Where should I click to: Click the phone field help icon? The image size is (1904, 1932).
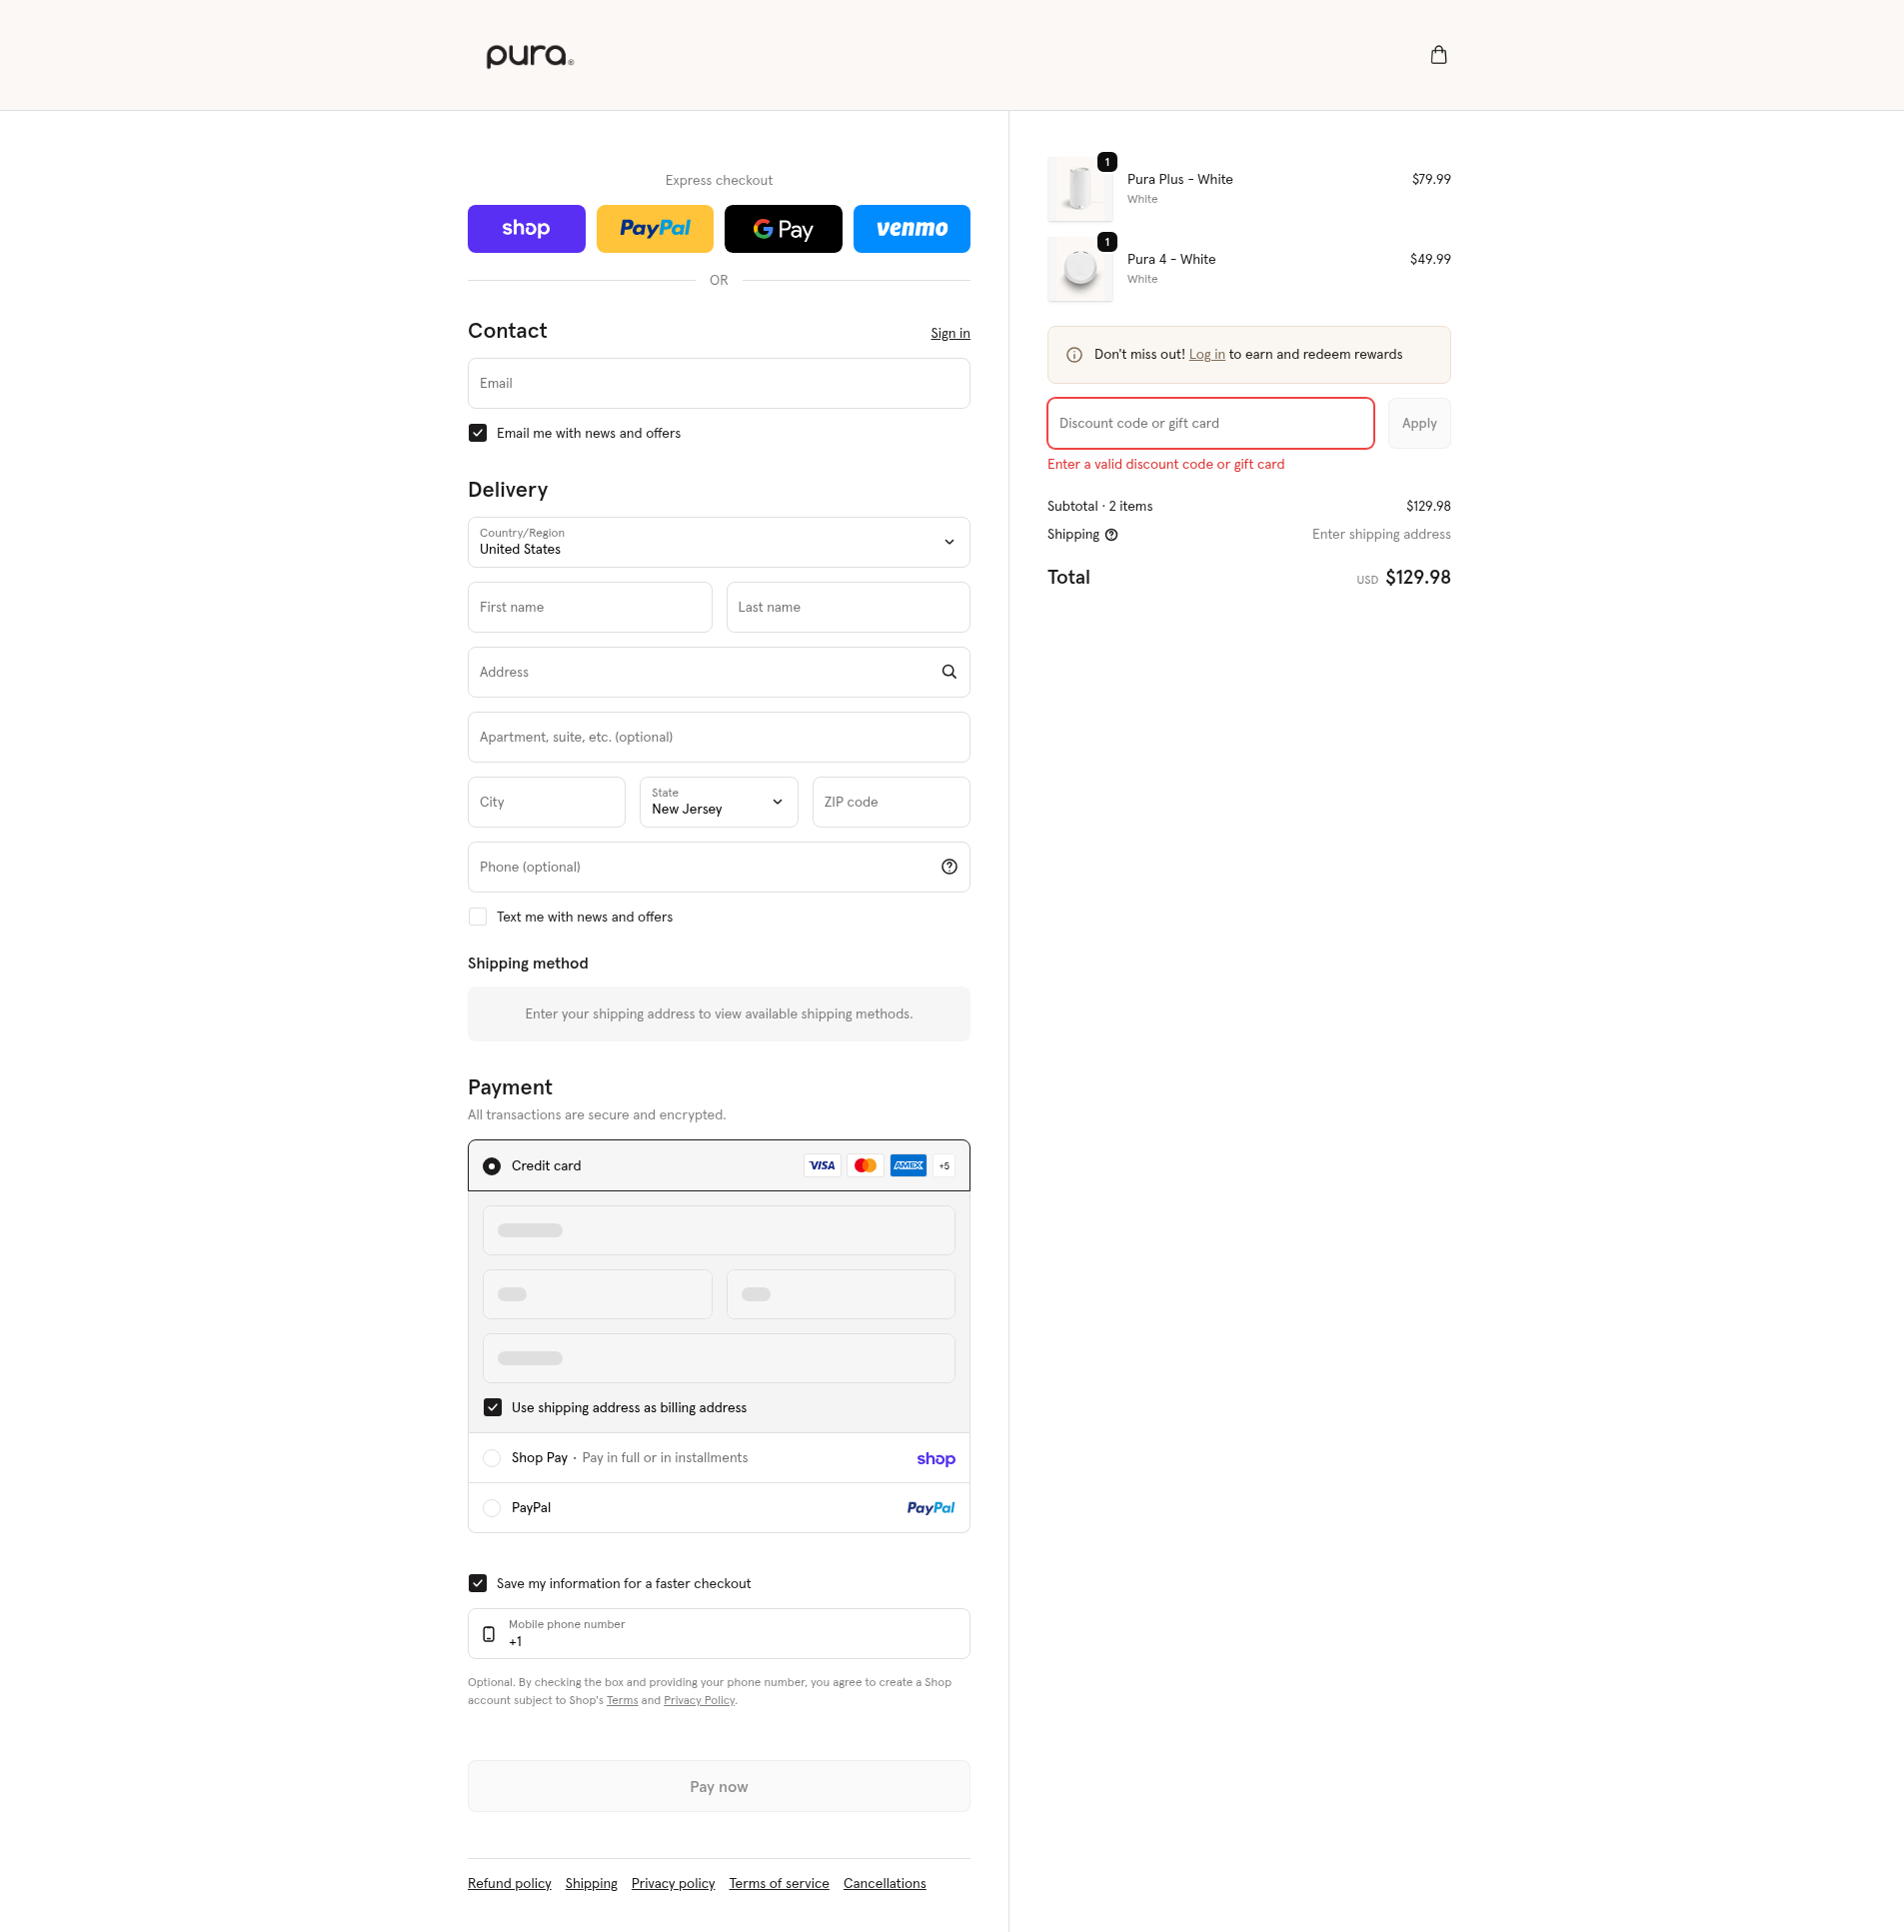948,867
